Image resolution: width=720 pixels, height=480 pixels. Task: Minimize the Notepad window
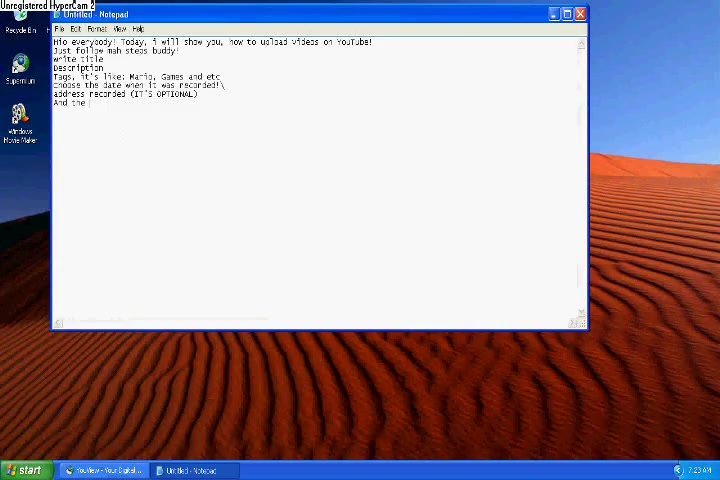tap(553, 14)
